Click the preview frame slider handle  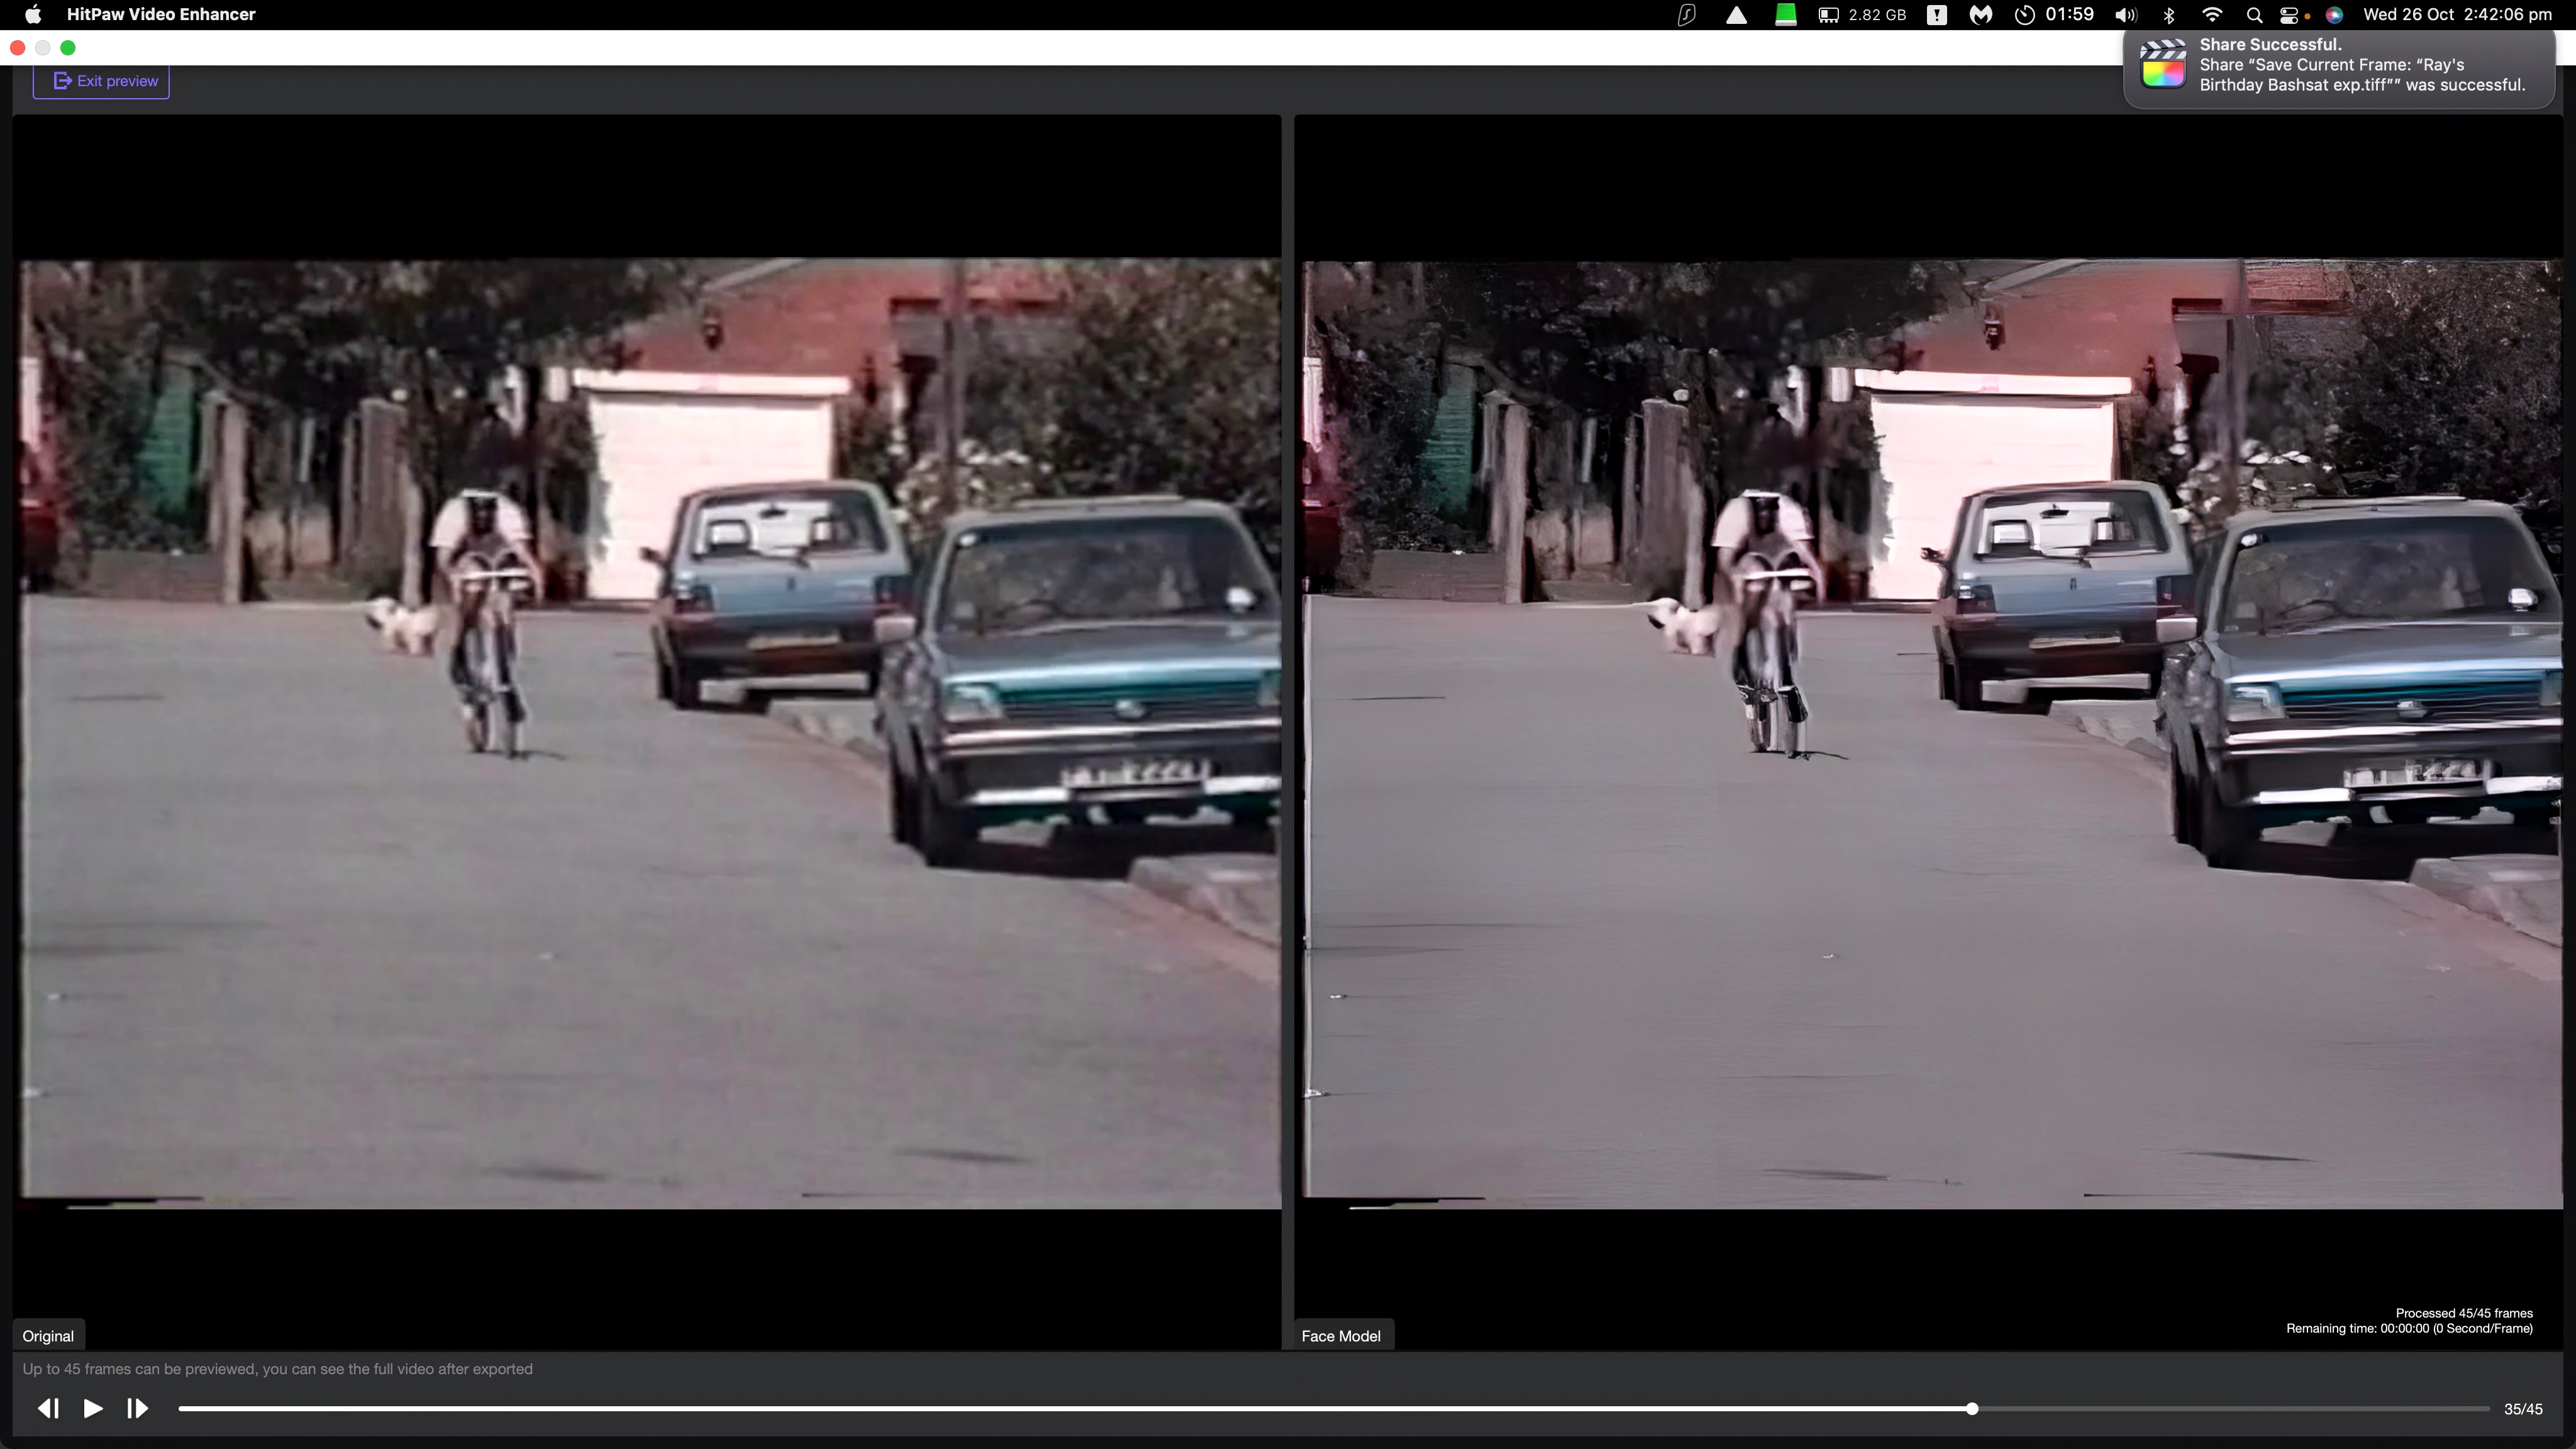(x=1971, y=1408)
